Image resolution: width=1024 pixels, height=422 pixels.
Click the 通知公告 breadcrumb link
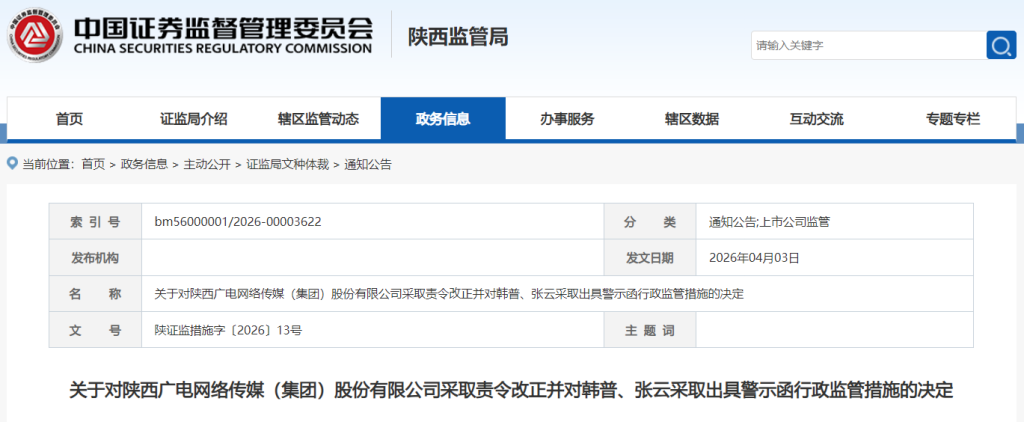tap(368, 164)
